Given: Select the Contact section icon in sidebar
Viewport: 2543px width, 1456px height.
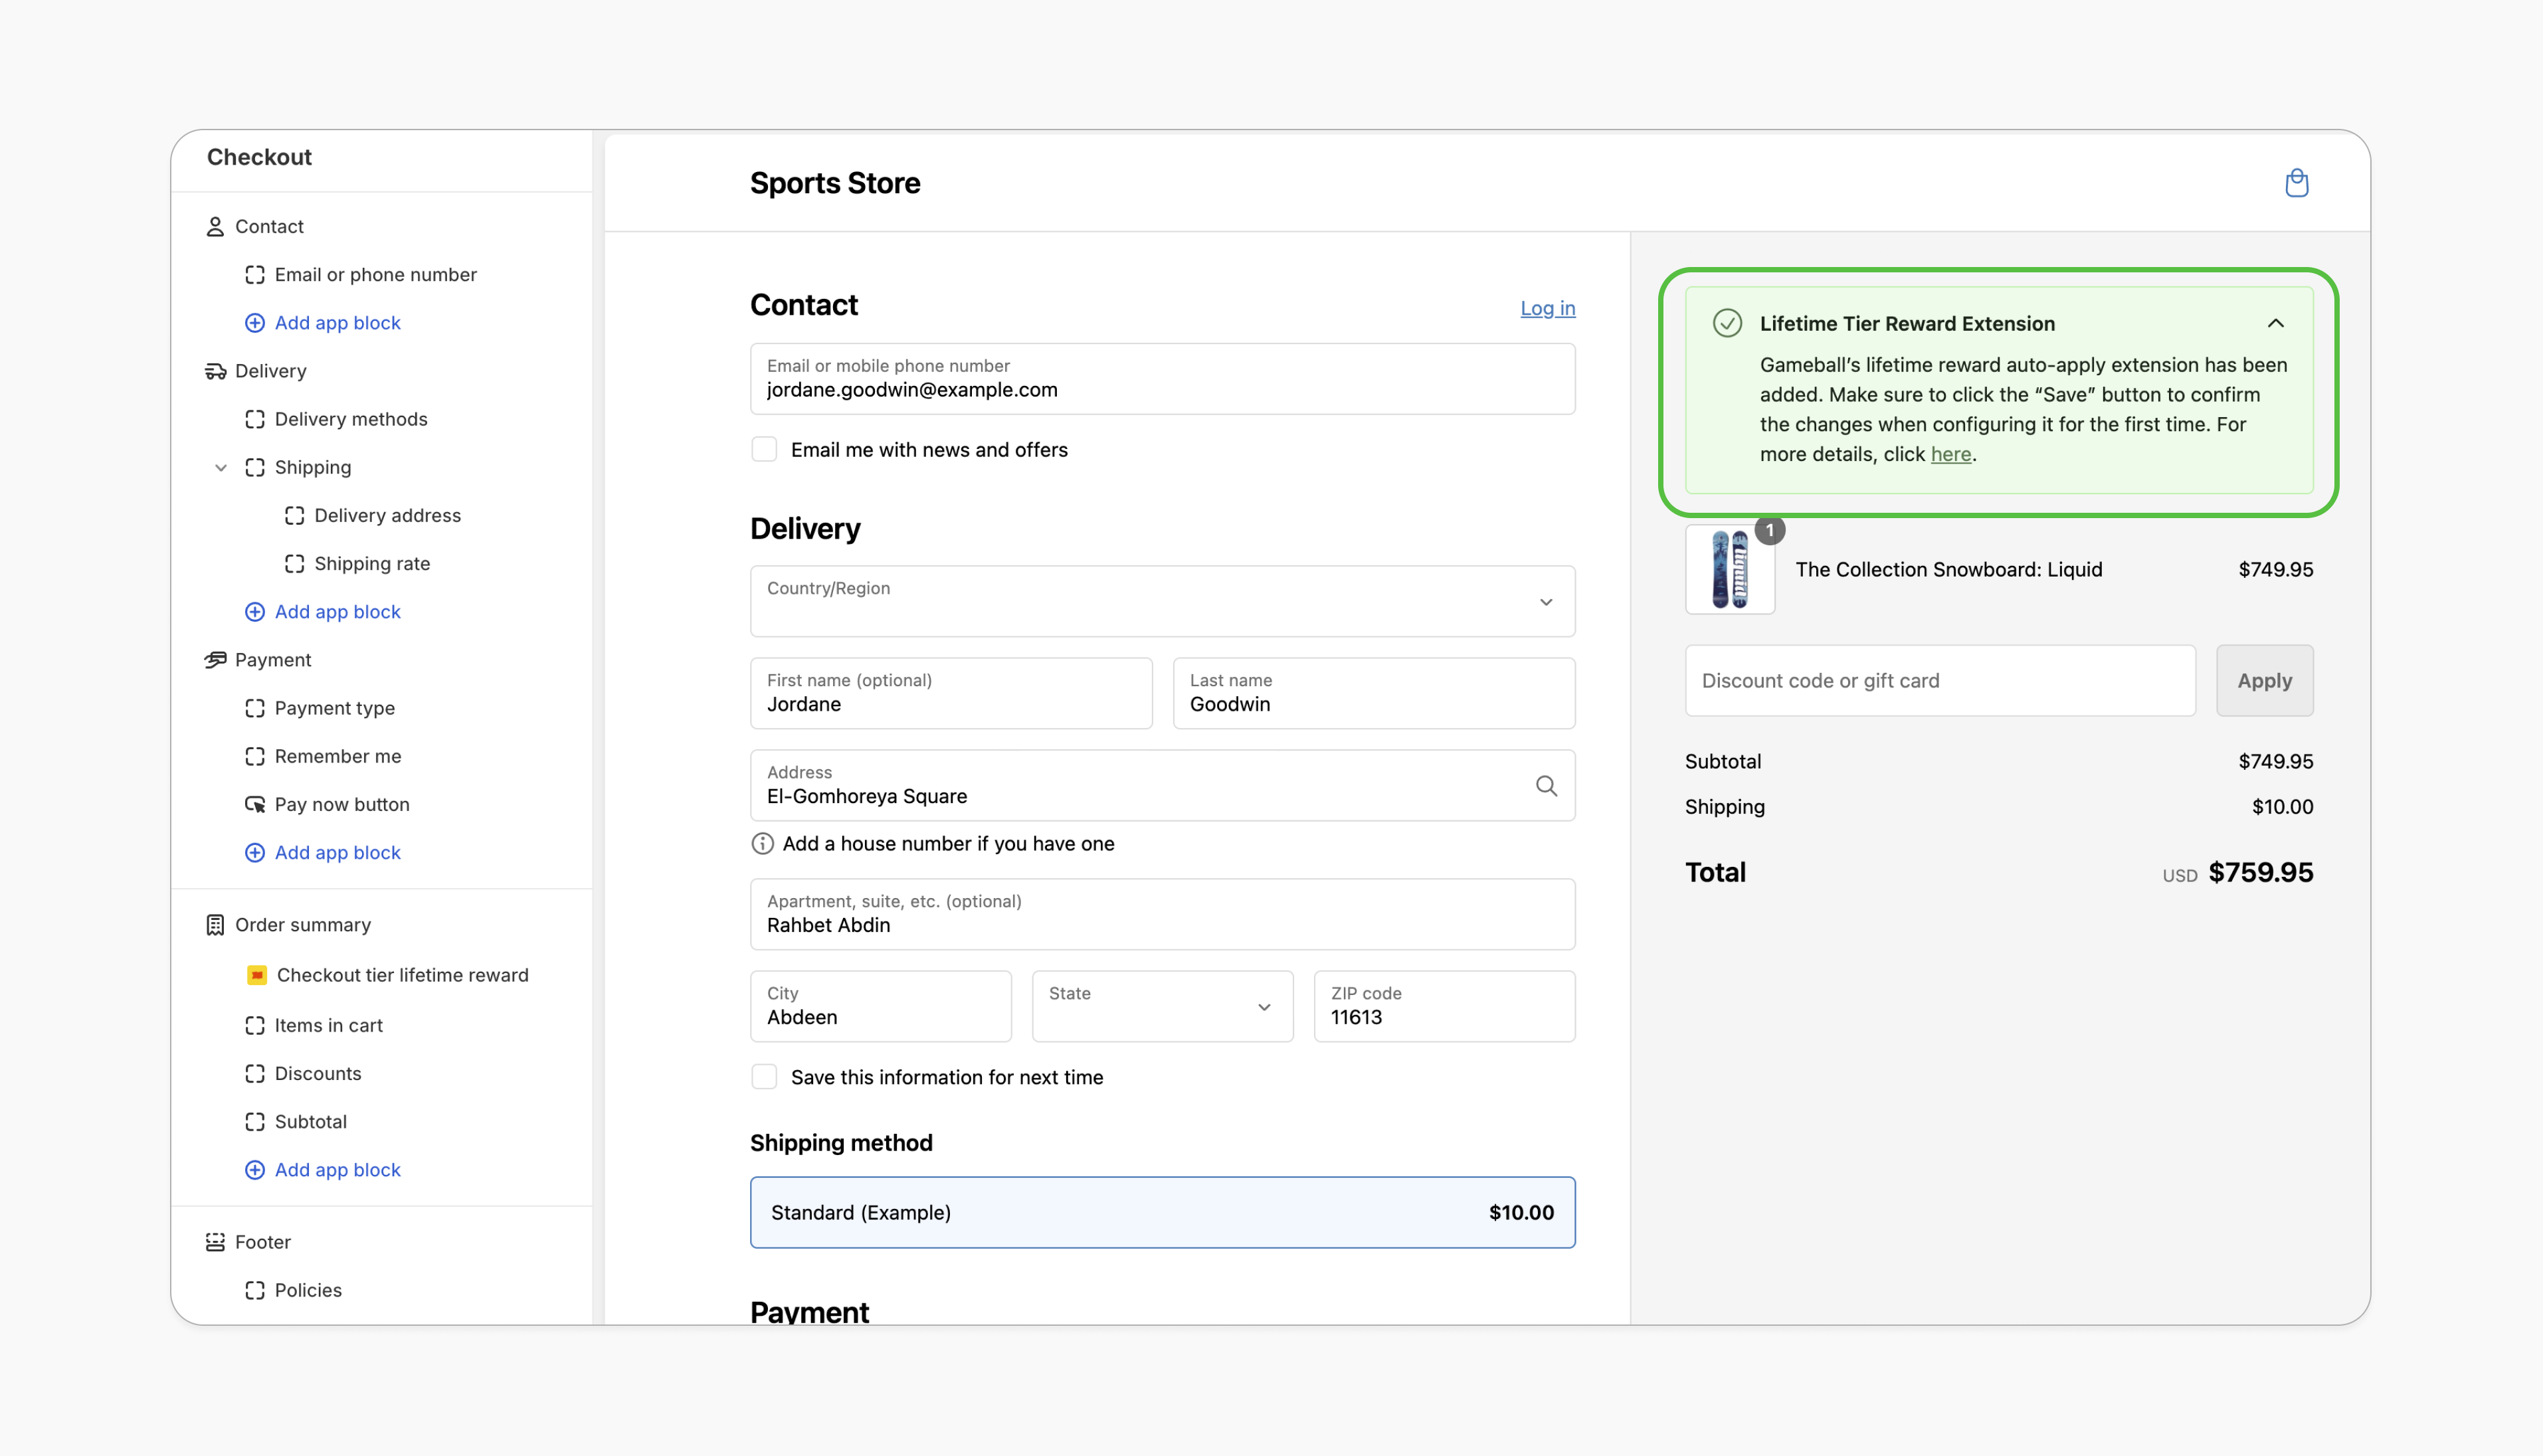Looking at the screenshot, I should [214, 226].
